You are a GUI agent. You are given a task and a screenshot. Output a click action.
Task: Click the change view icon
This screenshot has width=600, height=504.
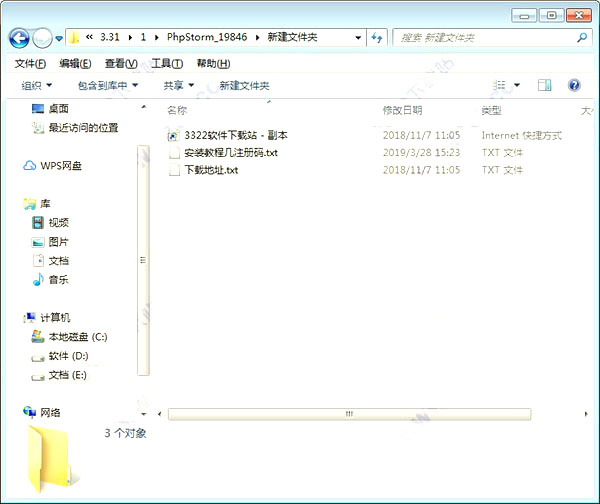click(499, 85)
